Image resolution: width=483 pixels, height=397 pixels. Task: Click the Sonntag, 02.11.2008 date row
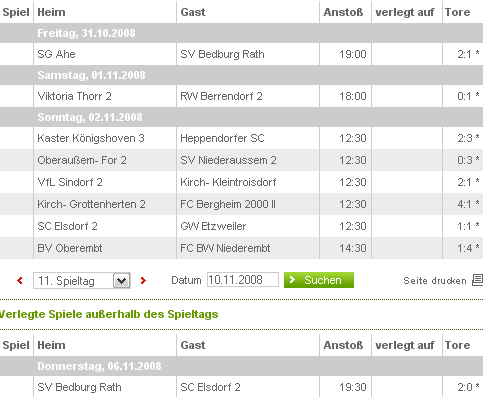[x=241, y=117]
